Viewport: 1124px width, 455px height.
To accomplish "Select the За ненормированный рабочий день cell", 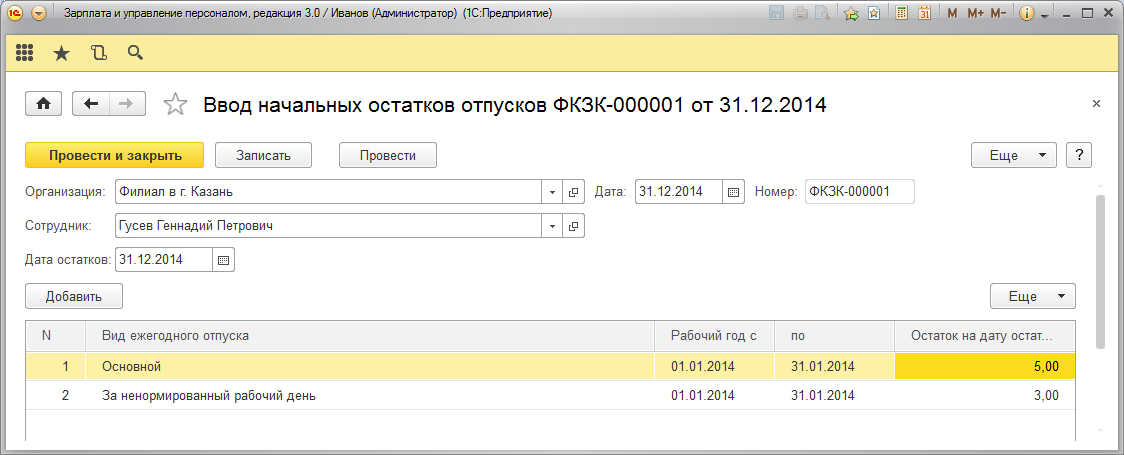I will tap(370, 396).
